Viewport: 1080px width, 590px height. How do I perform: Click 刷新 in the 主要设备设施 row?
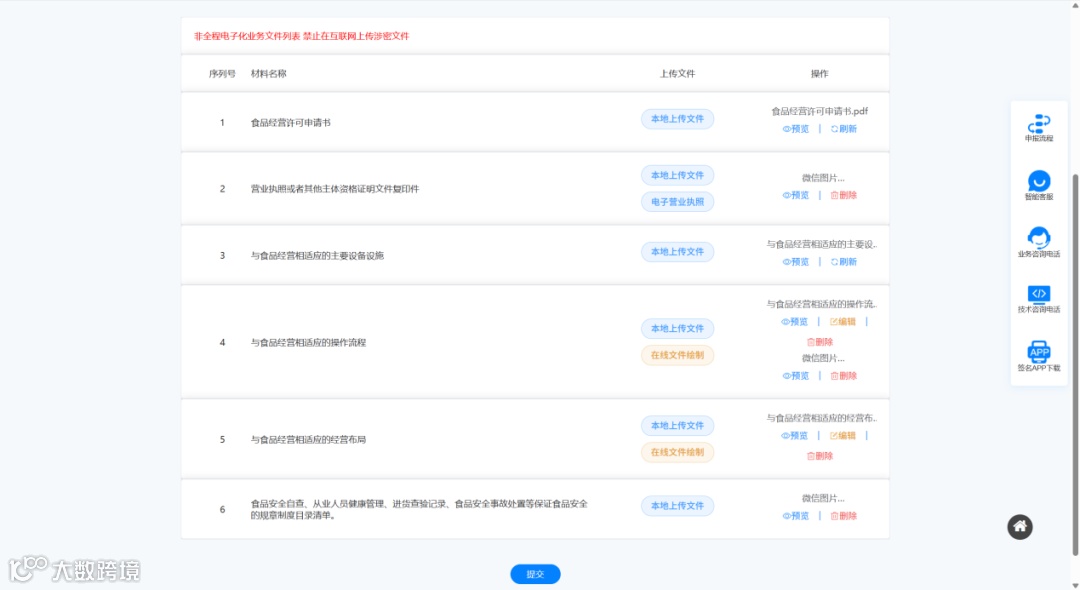pos(843,262)
